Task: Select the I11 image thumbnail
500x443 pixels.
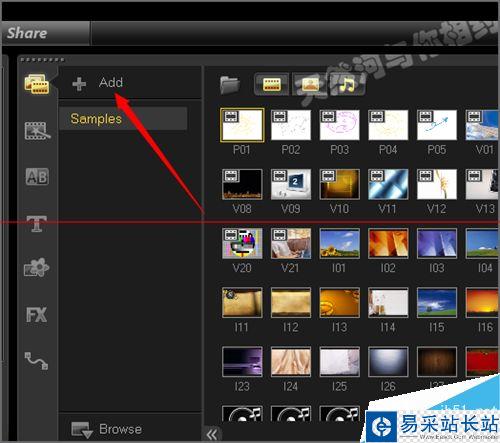Action: pyautogui.click(x=242, y=303)
